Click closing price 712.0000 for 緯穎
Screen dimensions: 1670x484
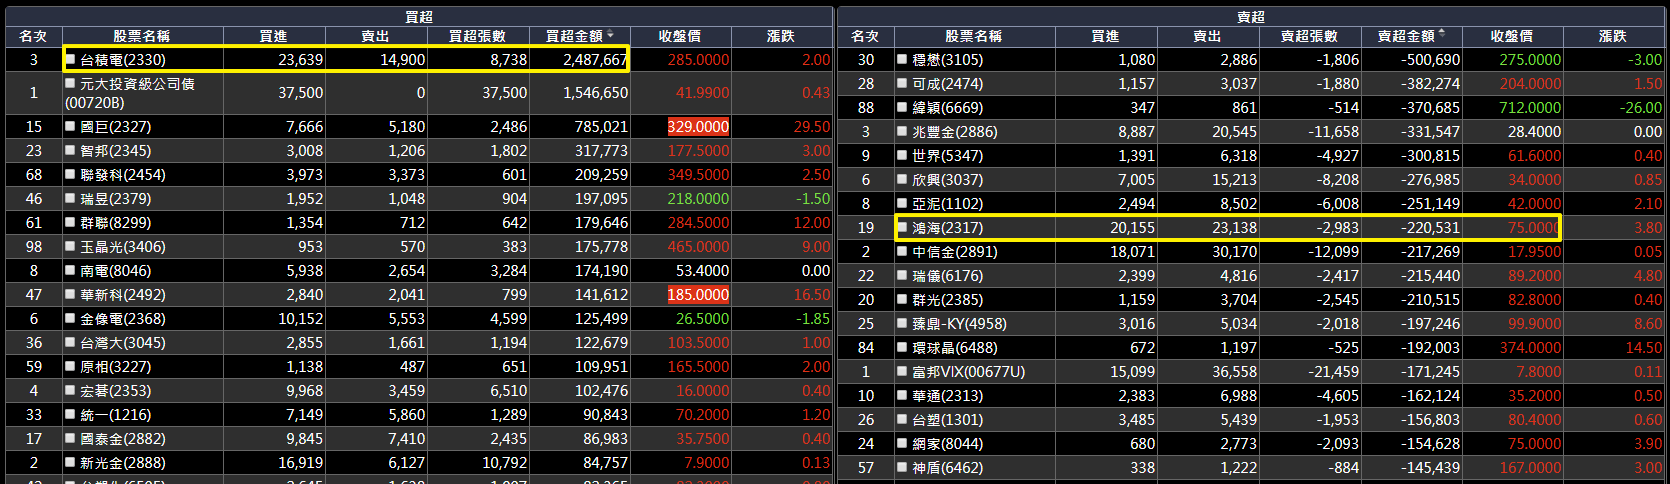(1530, 108)
